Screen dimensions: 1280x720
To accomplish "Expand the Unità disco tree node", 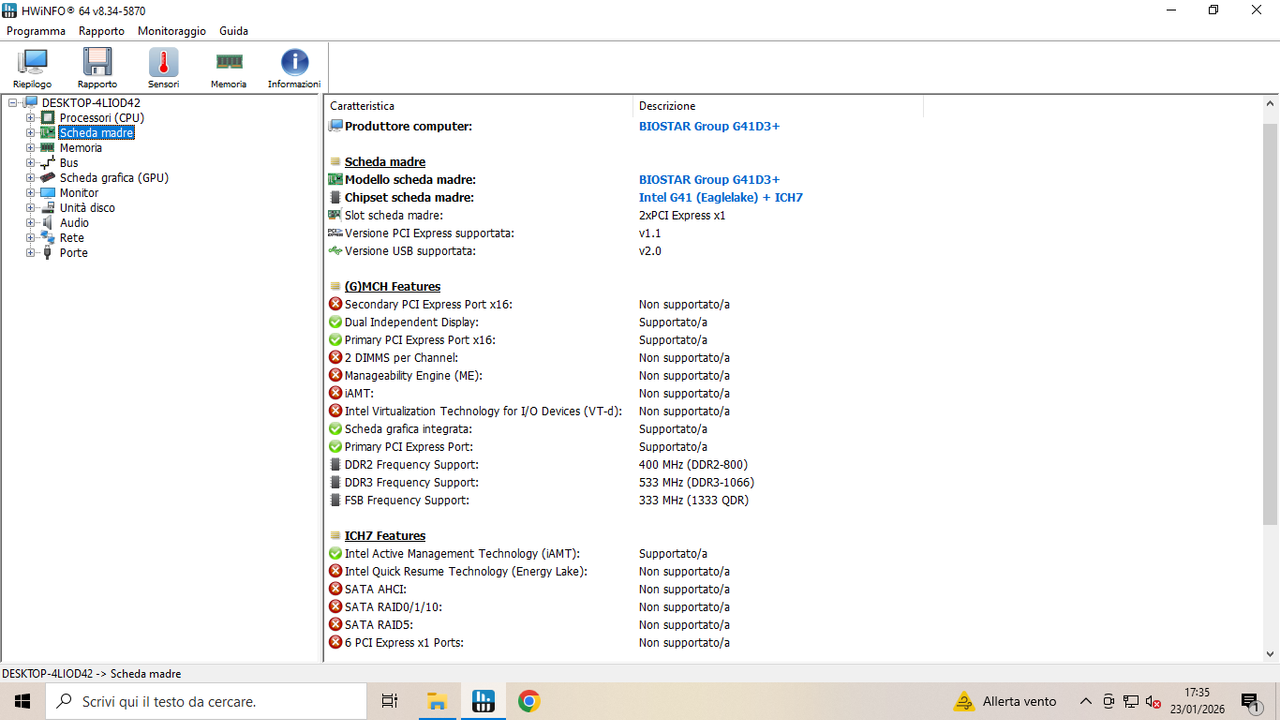I will coord(31,208).
